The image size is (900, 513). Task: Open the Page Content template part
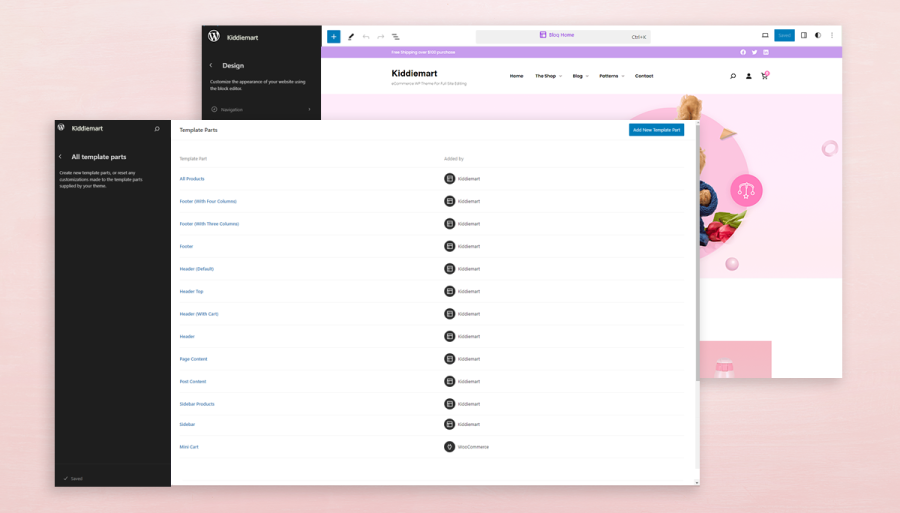tap(193, 359)
